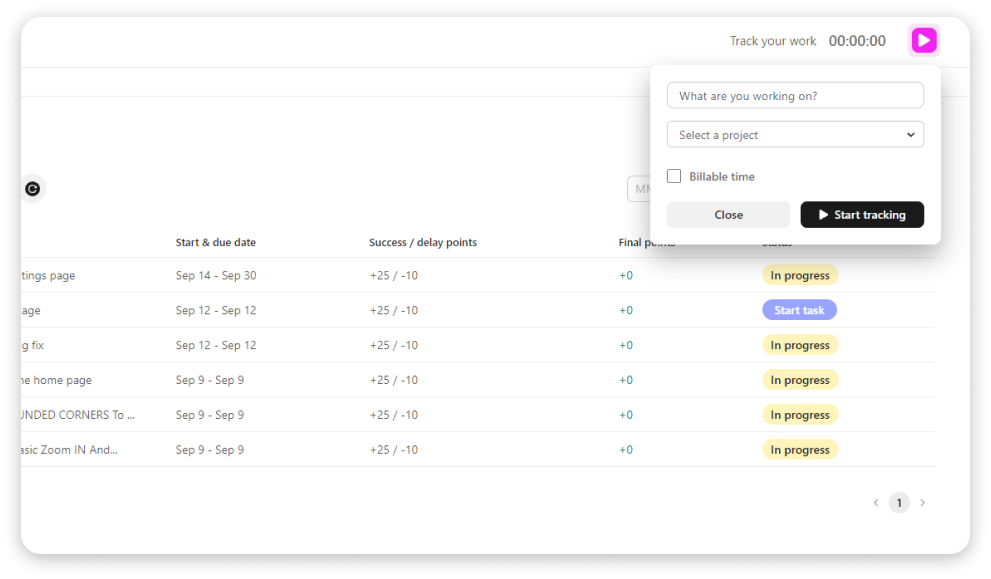The image size is (991, 579).
Task: Open the settings page task row
Action: tap(48, 275)
